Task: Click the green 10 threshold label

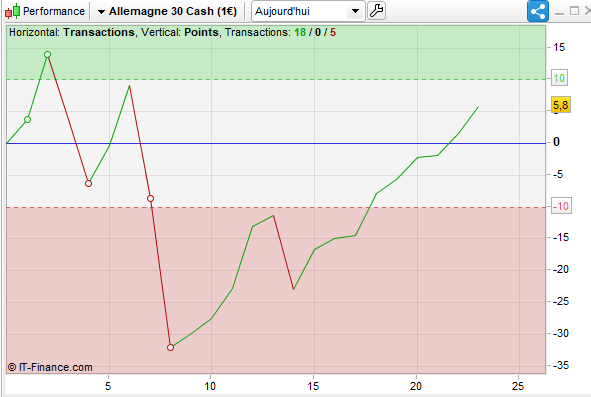Action: click(559, 78)
